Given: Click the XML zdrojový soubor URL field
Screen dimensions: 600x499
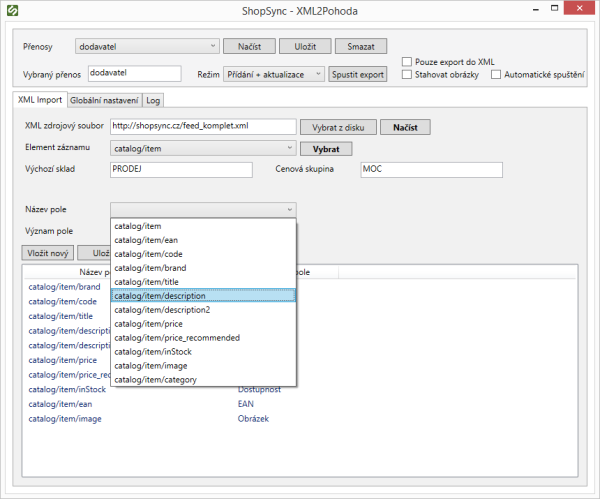Looking at the screenshot, I should coord(203,127).
